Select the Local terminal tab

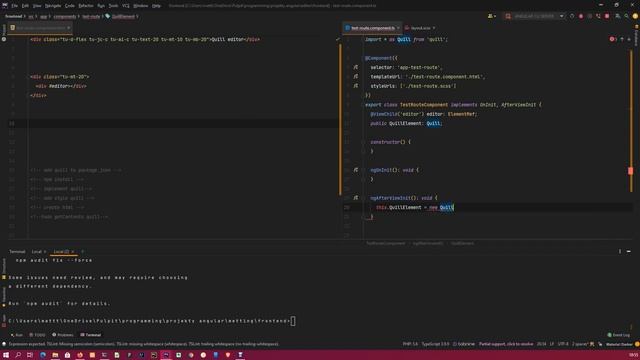[x=37, y=251]
